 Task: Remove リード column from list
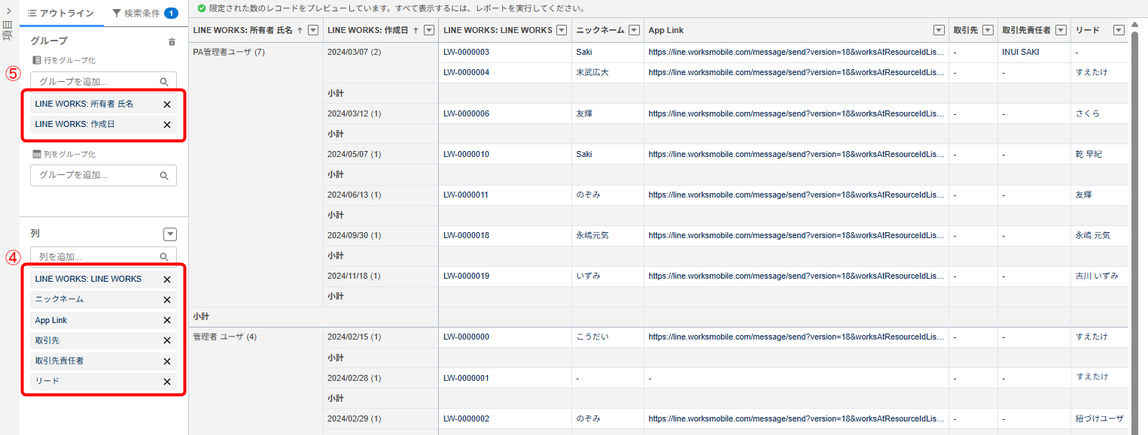coord(167,382)
